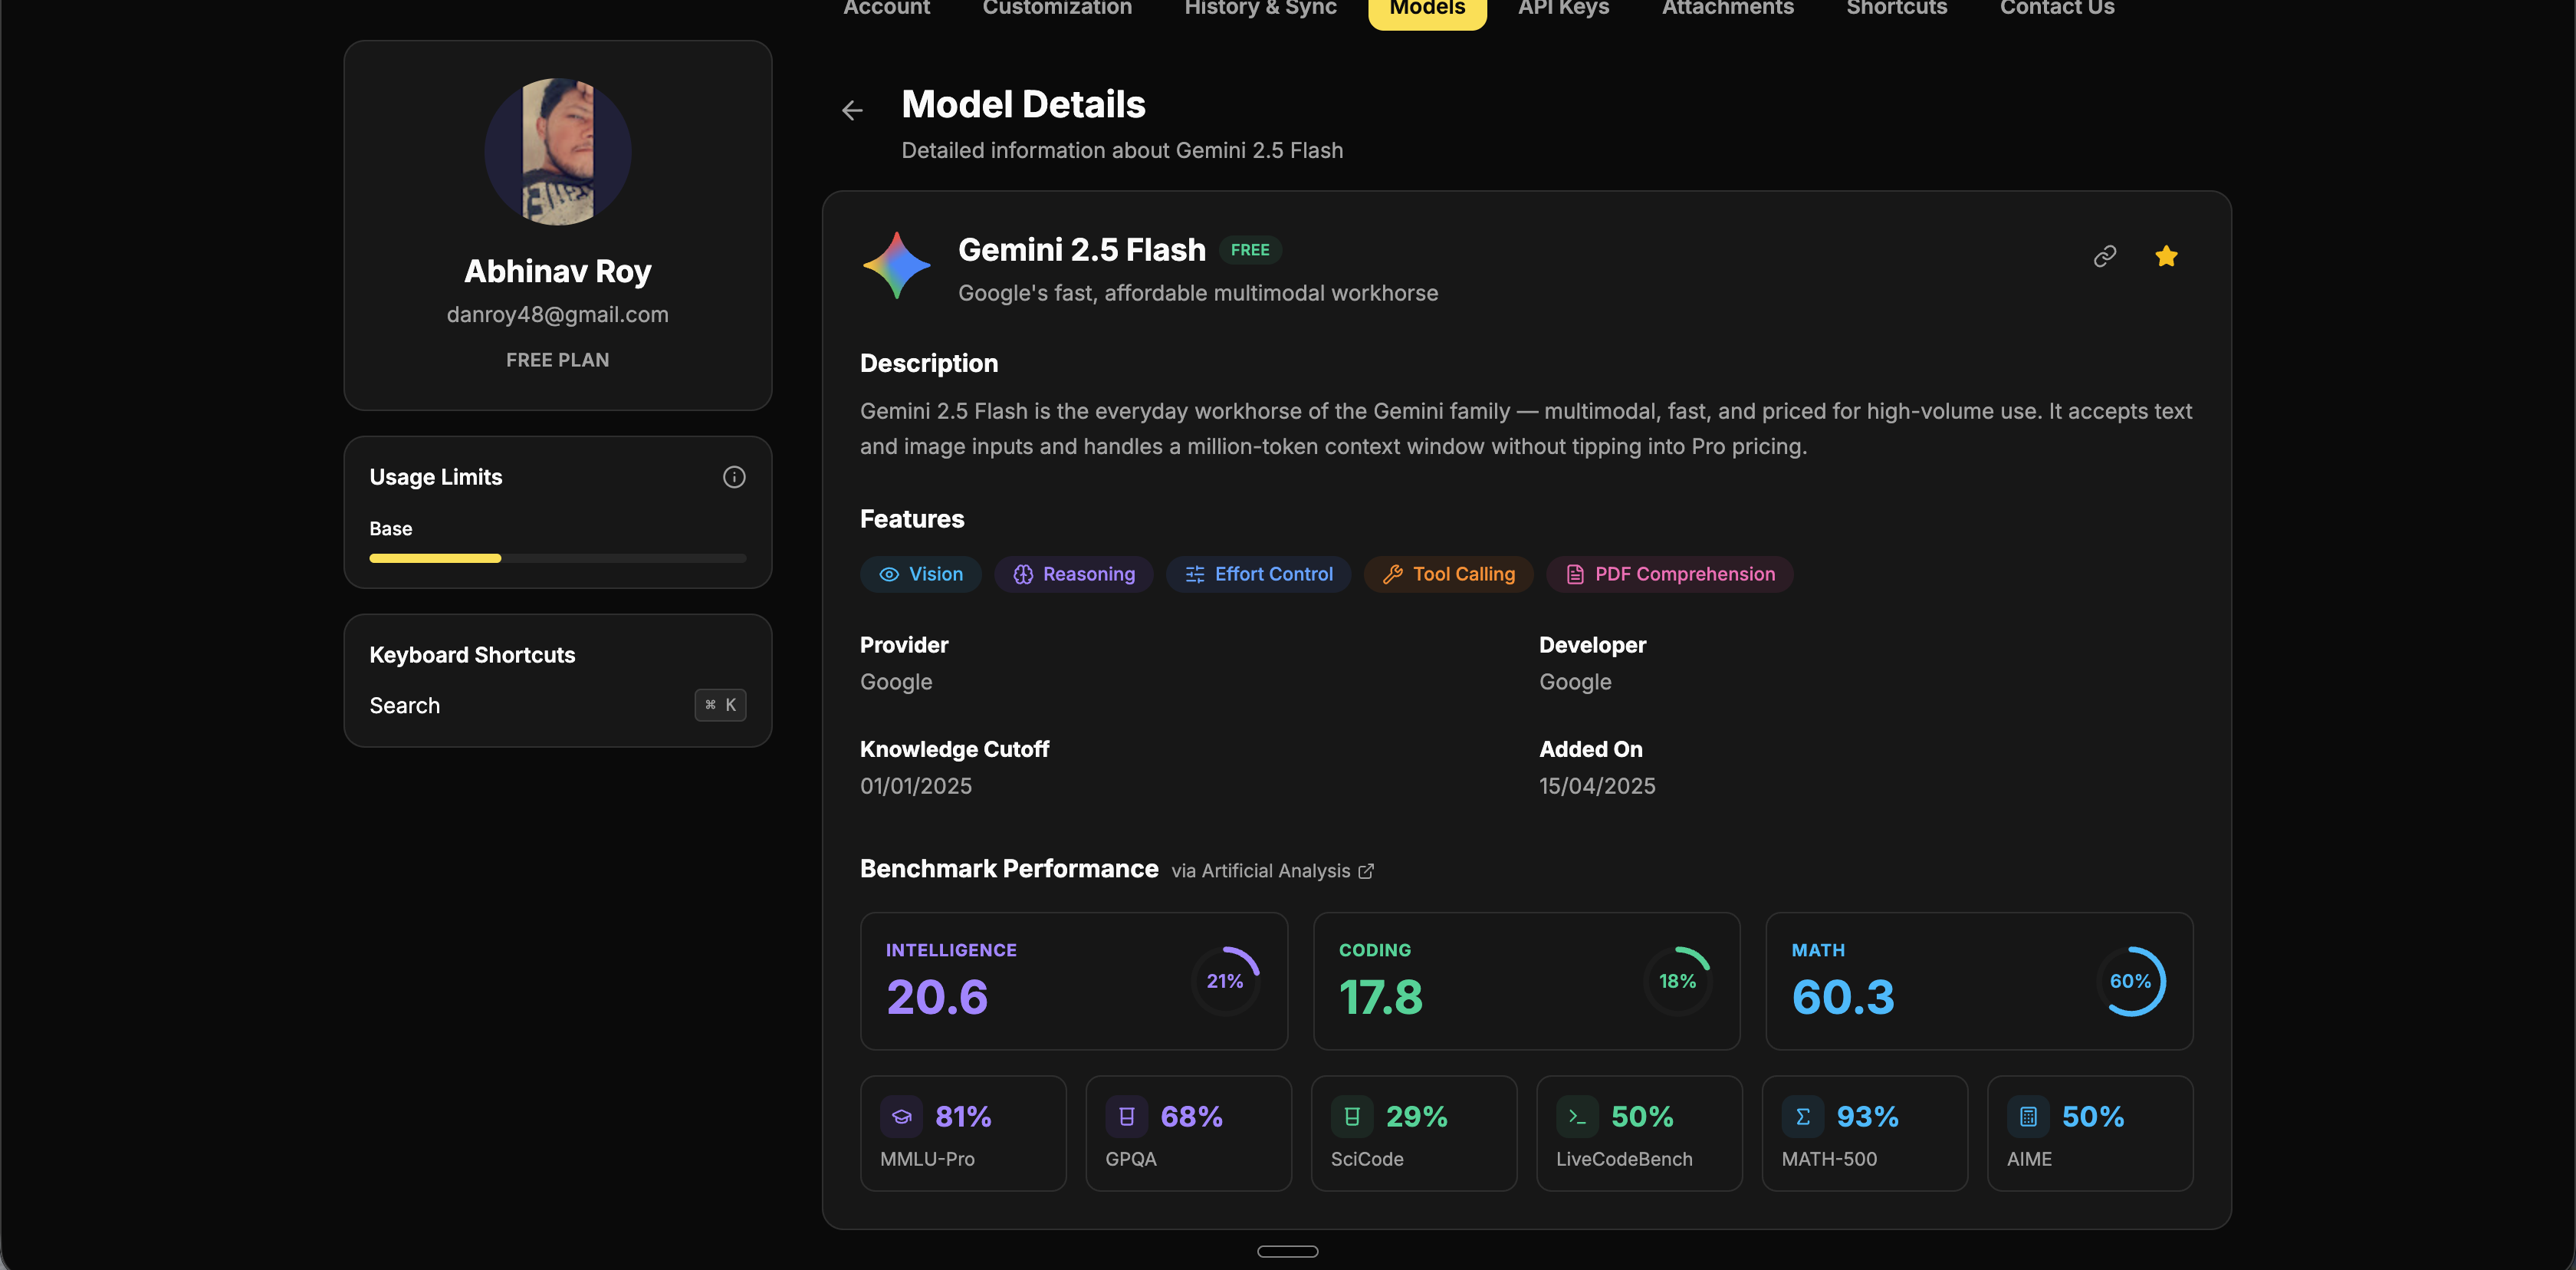This screenshot has height=1270, width=2576.
Task: Open the via Artificial Analysis link
Action: (1272, 871)
